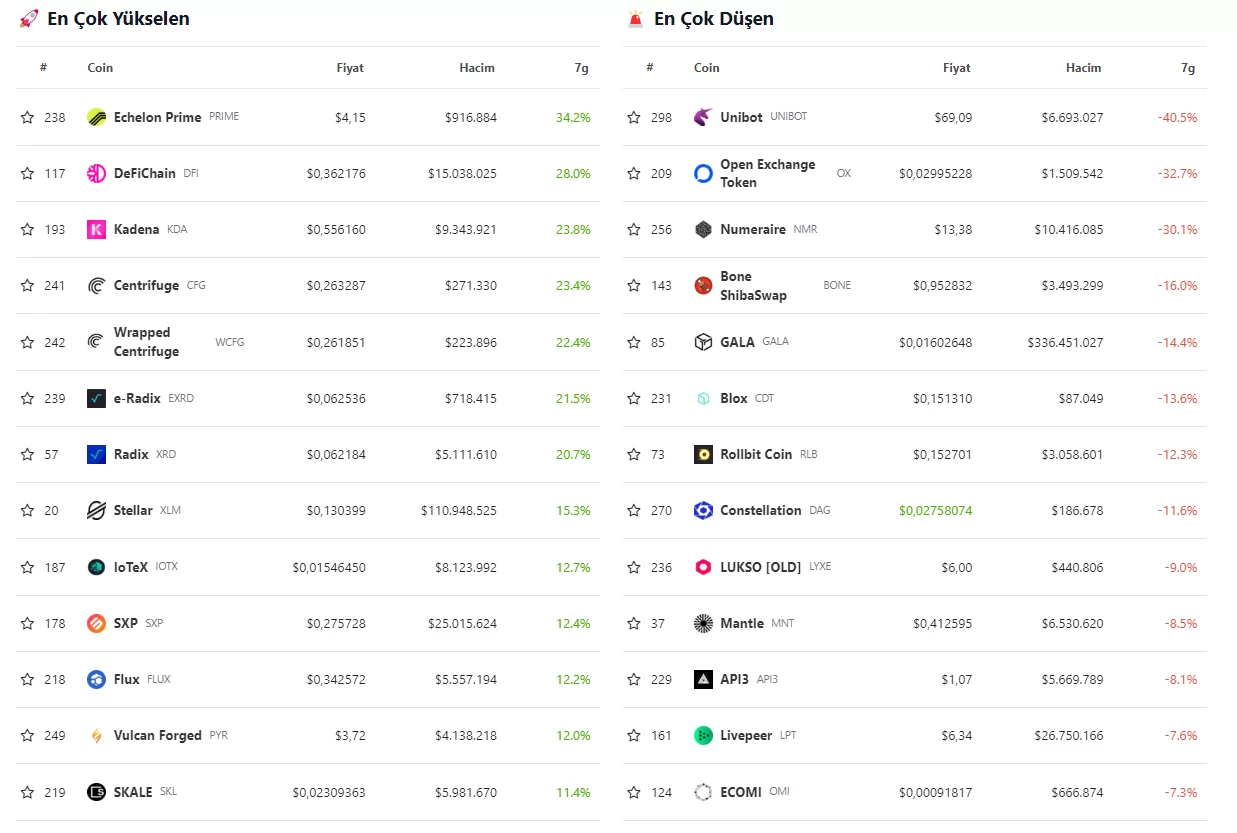Sort losers table by Hacim column
The width and height of the screenshot is (1237, 833).
[x=1083, y=68]
